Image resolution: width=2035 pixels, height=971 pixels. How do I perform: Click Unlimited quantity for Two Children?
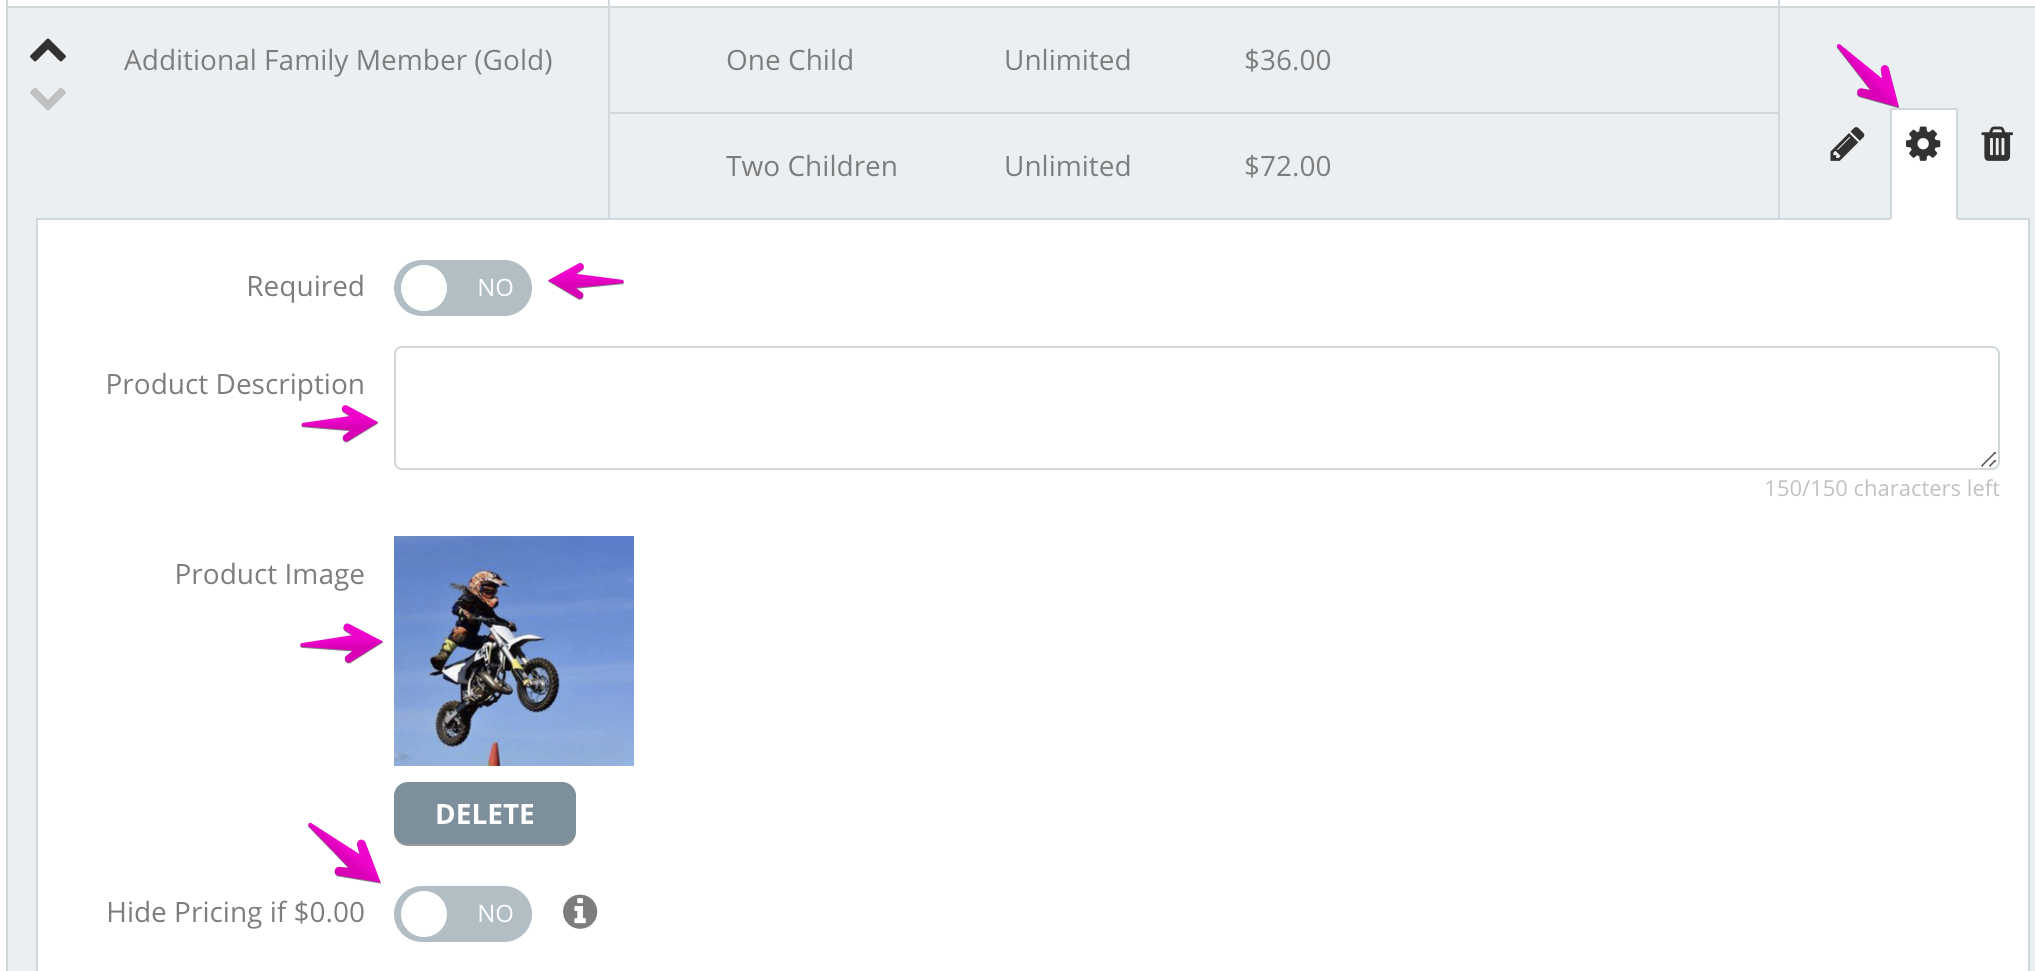click(x=1067, y=166)
